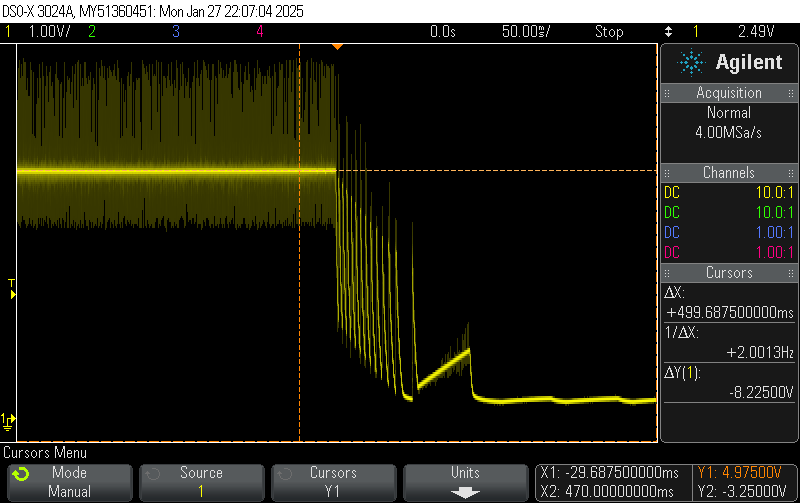Screen dimensions: 800x503
Task: Click the blue channel 3 DC 1.00:1 row
Action: pyautogui.click(x=729, y=232)
